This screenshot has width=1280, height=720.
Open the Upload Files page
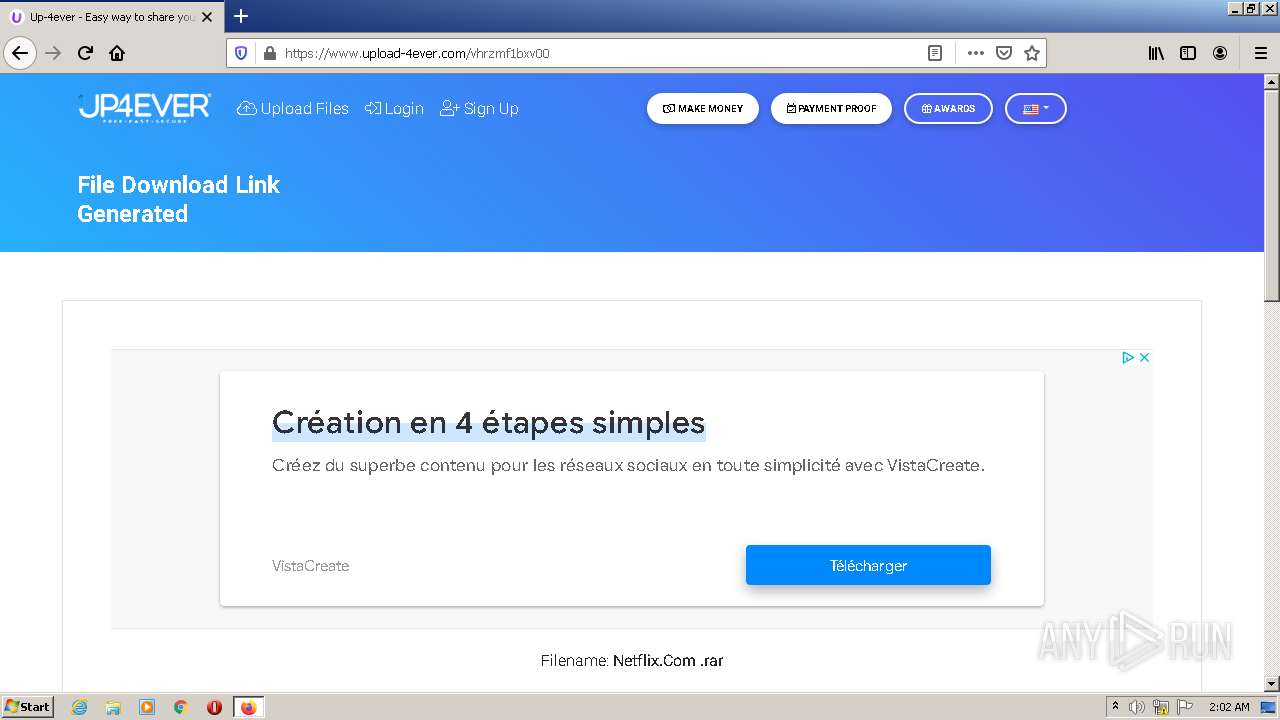293,108
